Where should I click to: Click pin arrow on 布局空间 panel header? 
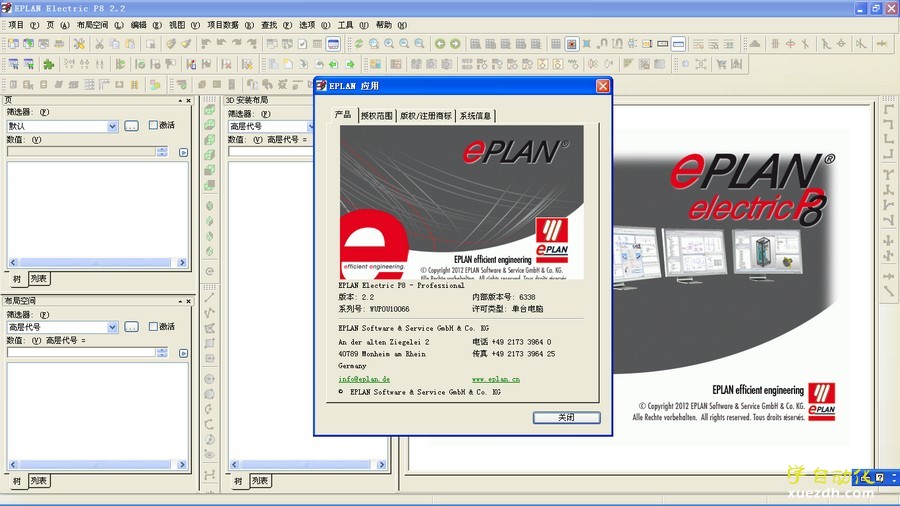tap(180, 301)
